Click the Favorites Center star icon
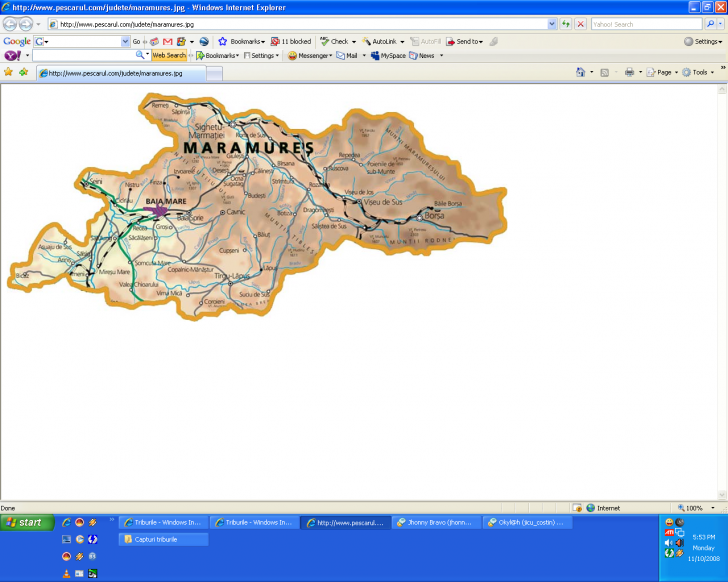 tap(9, 72)
